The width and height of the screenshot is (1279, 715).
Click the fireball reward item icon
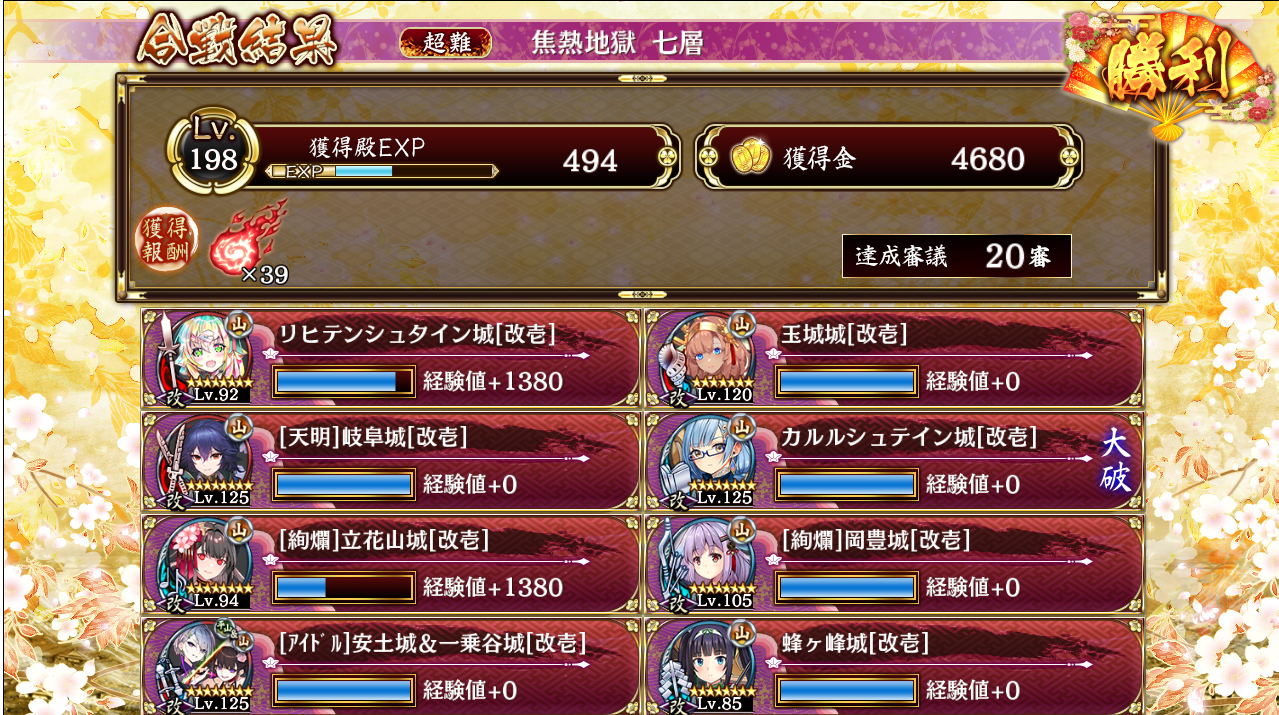click(x=246, y=240)
